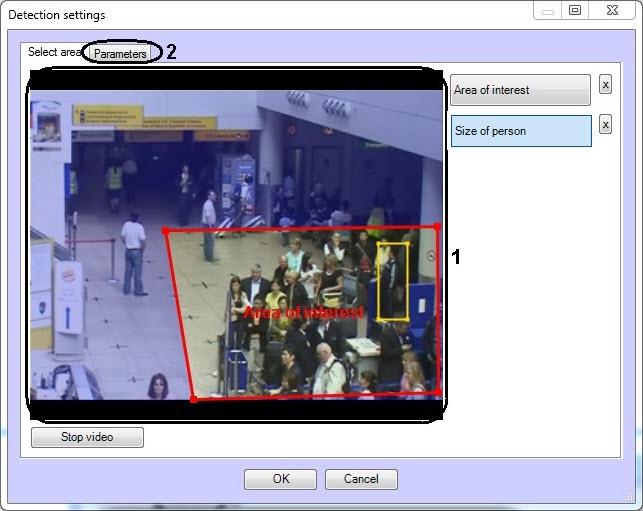Cancel the detection settings dialog
Image resolution: width=643 pixels, height=511 pixels.
click(361, 479)
